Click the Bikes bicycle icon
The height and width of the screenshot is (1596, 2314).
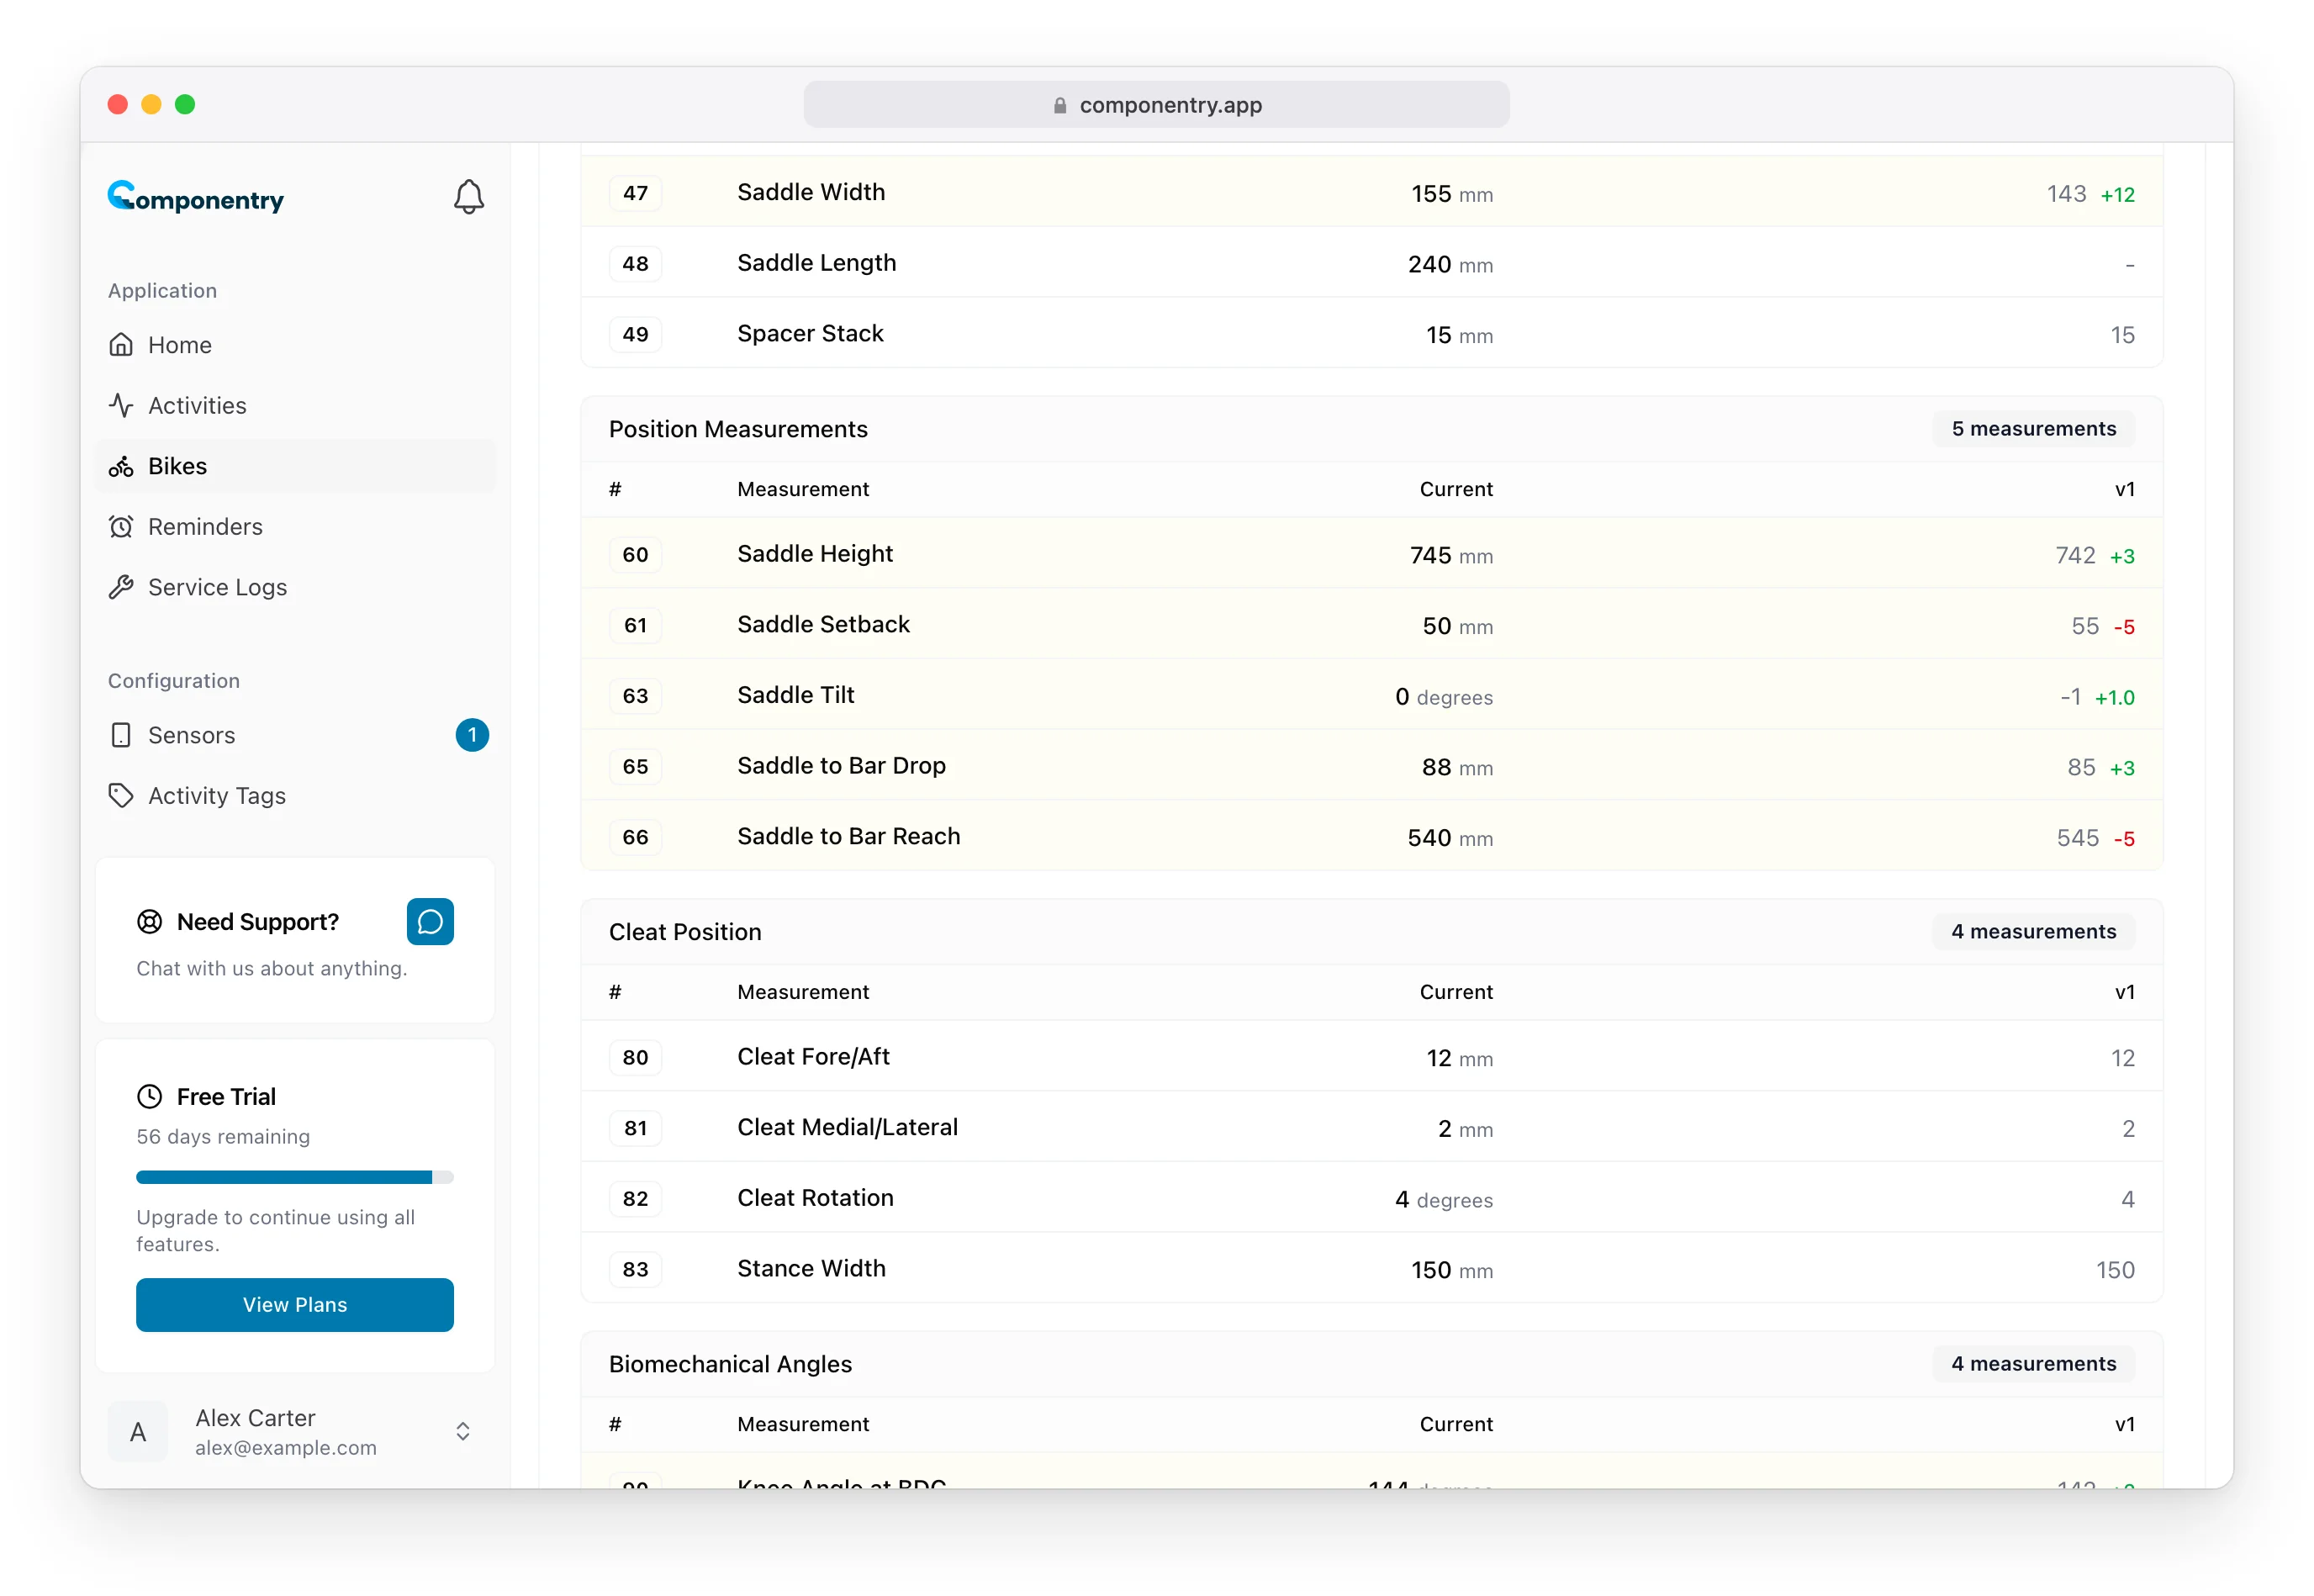121,466
